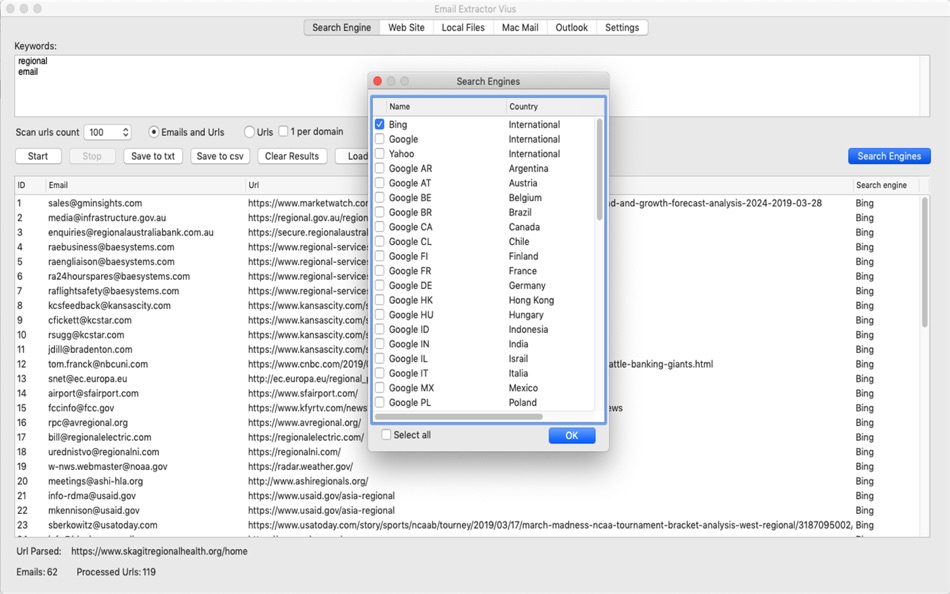
Task: Check the Google International checkbox
Action: click(x=379, y=139)
